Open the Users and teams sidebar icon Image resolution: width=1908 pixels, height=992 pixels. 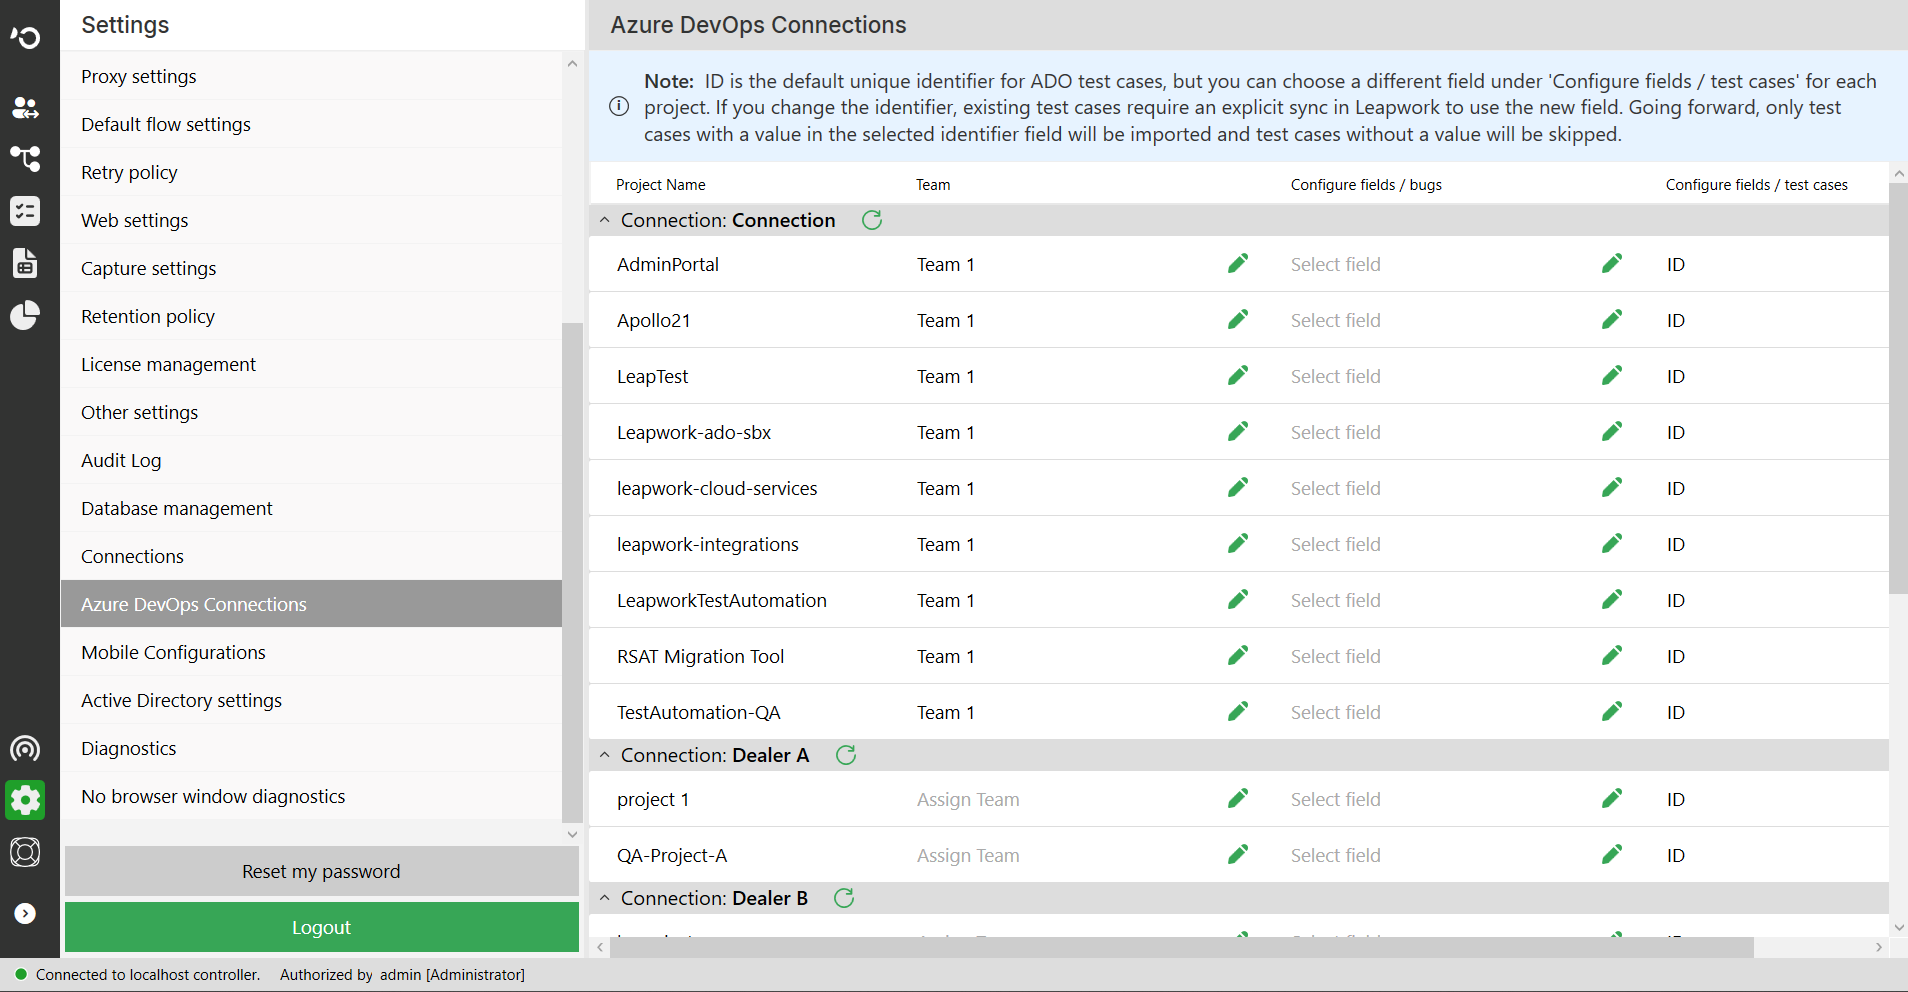[x=25, y=107]
